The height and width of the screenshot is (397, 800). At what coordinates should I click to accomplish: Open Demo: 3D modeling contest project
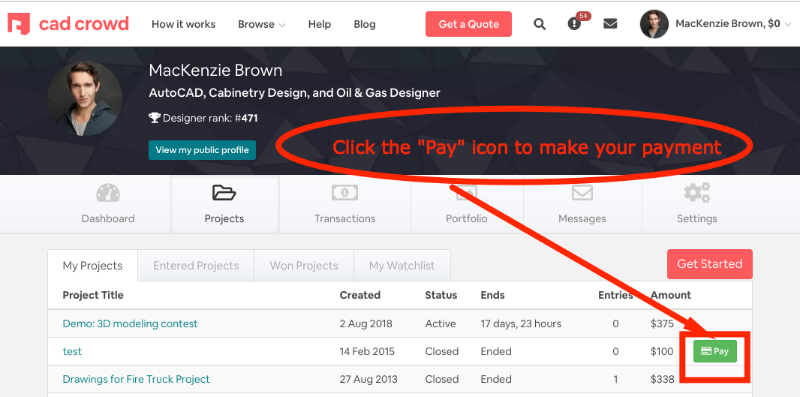tap(130, 324)
